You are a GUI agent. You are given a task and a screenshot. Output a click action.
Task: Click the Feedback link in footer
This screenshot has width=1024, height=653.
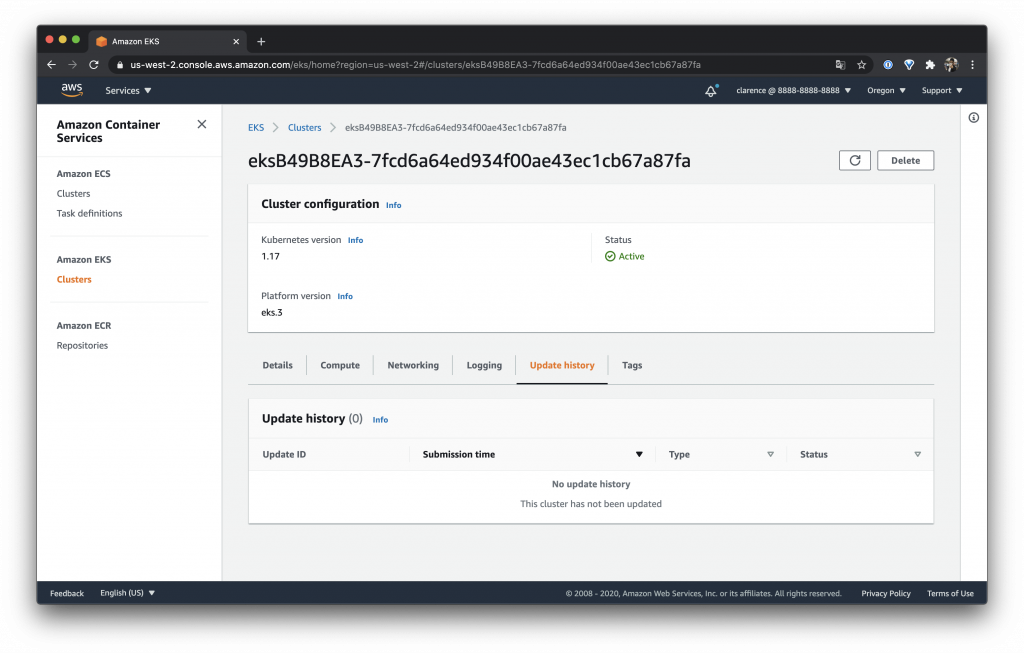coord(67,593)
